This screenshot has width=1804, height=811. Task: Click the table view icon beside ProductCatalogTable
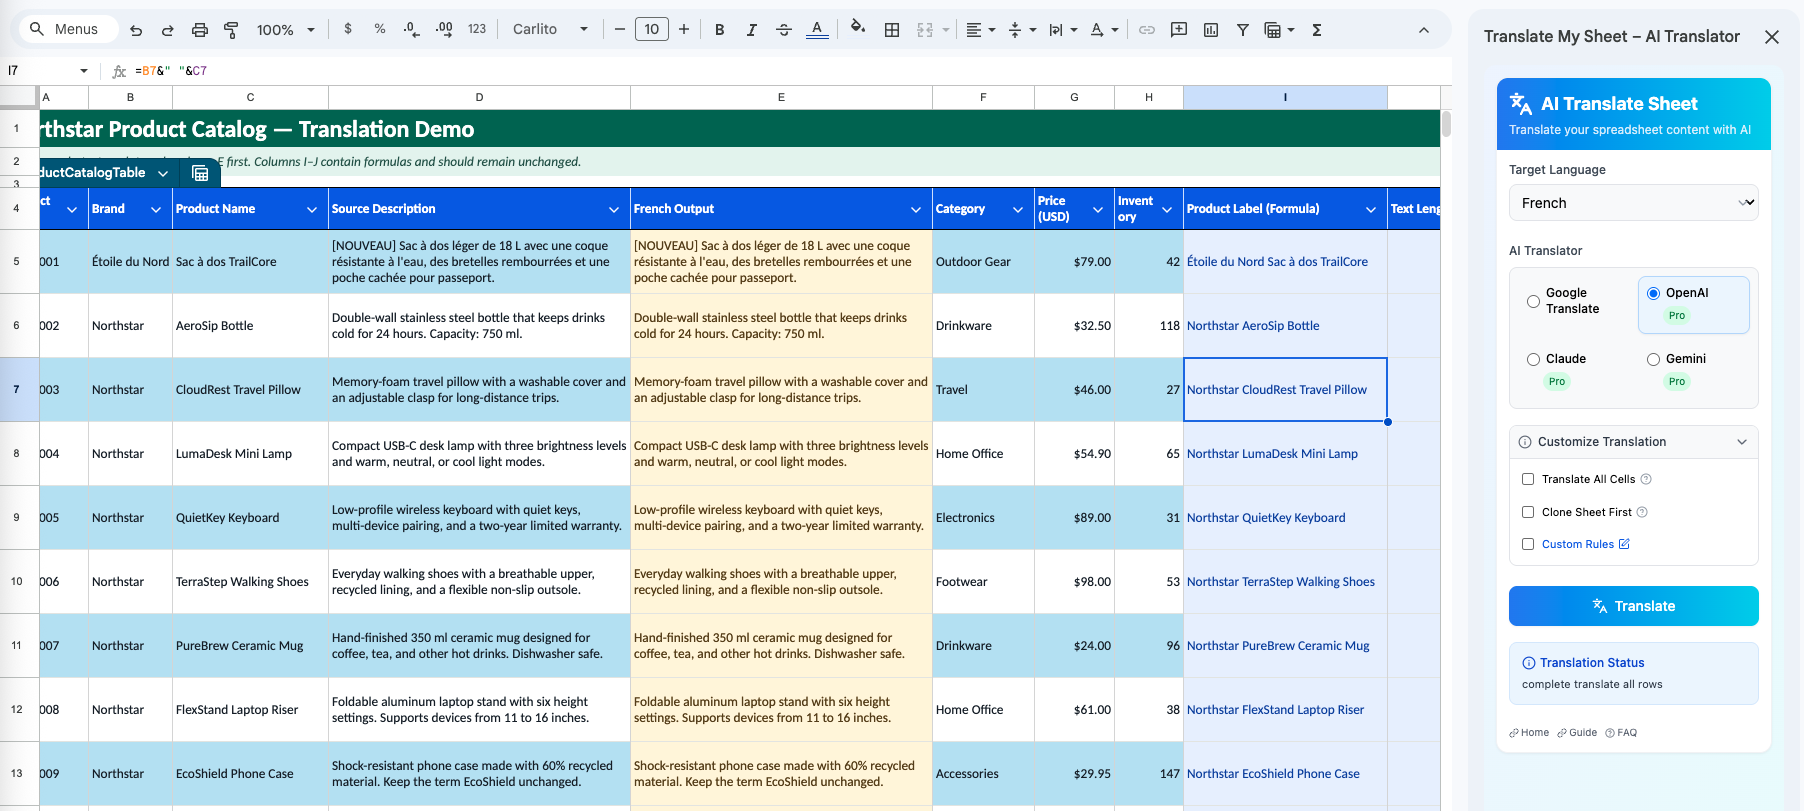coord(200,173)
